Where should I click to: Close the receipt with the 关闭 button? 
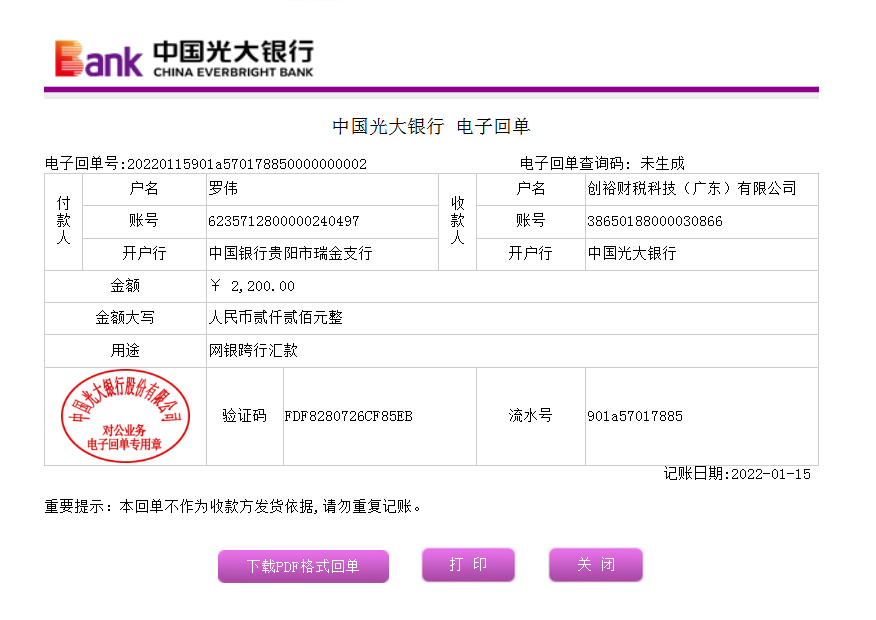coord(596,565)
